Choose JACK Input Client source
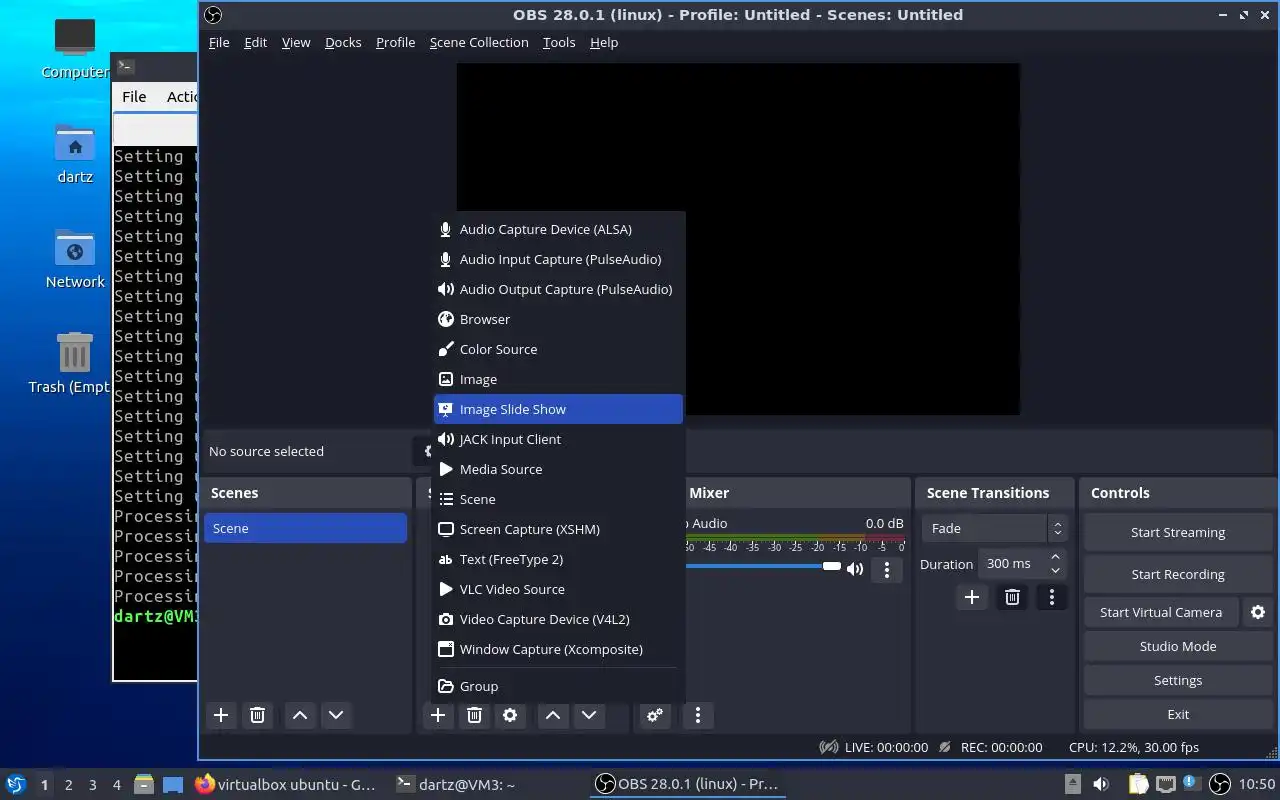 click(x=558, y=439)
